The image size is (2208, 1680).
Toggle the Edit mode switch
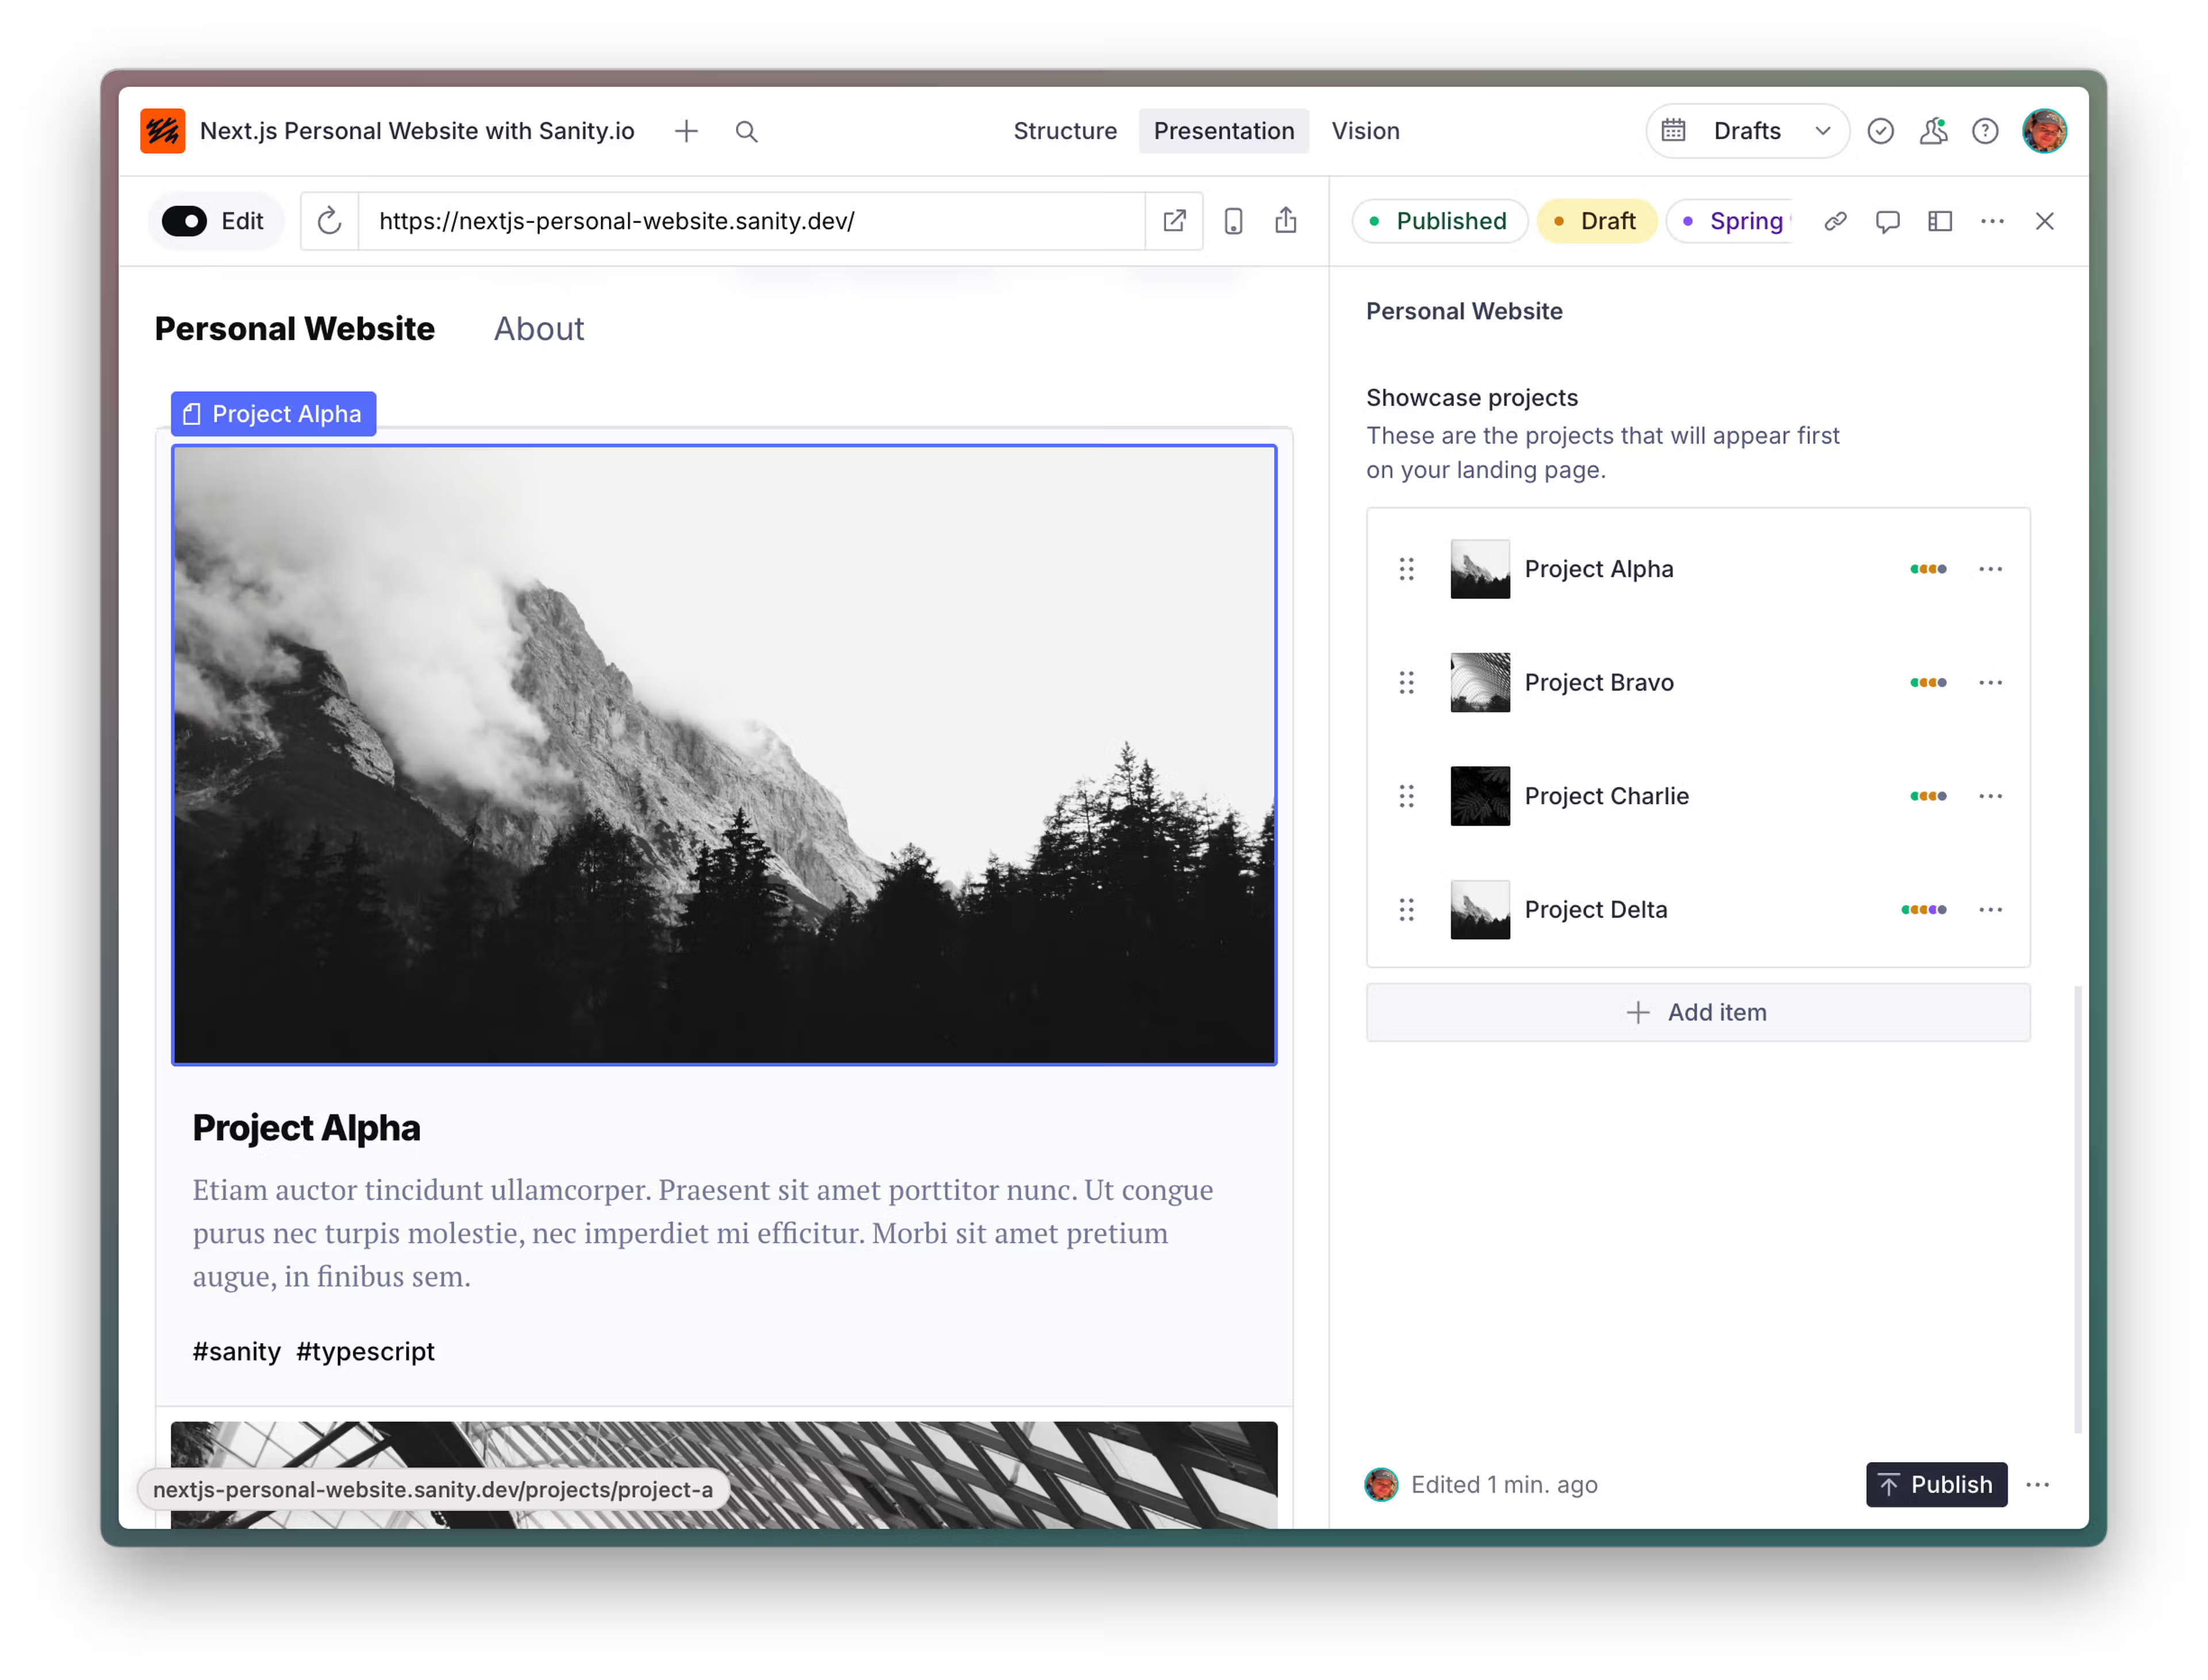[184, 221]
